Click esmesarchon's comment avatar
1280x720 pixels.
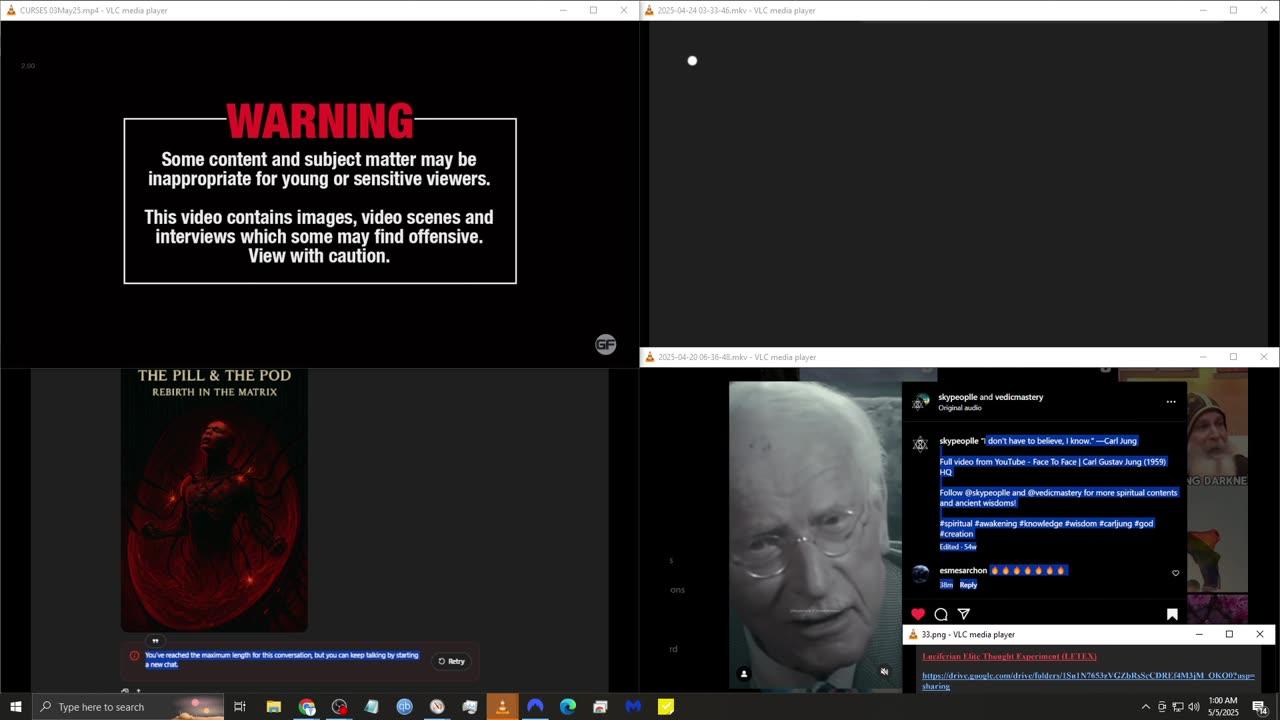920,573
